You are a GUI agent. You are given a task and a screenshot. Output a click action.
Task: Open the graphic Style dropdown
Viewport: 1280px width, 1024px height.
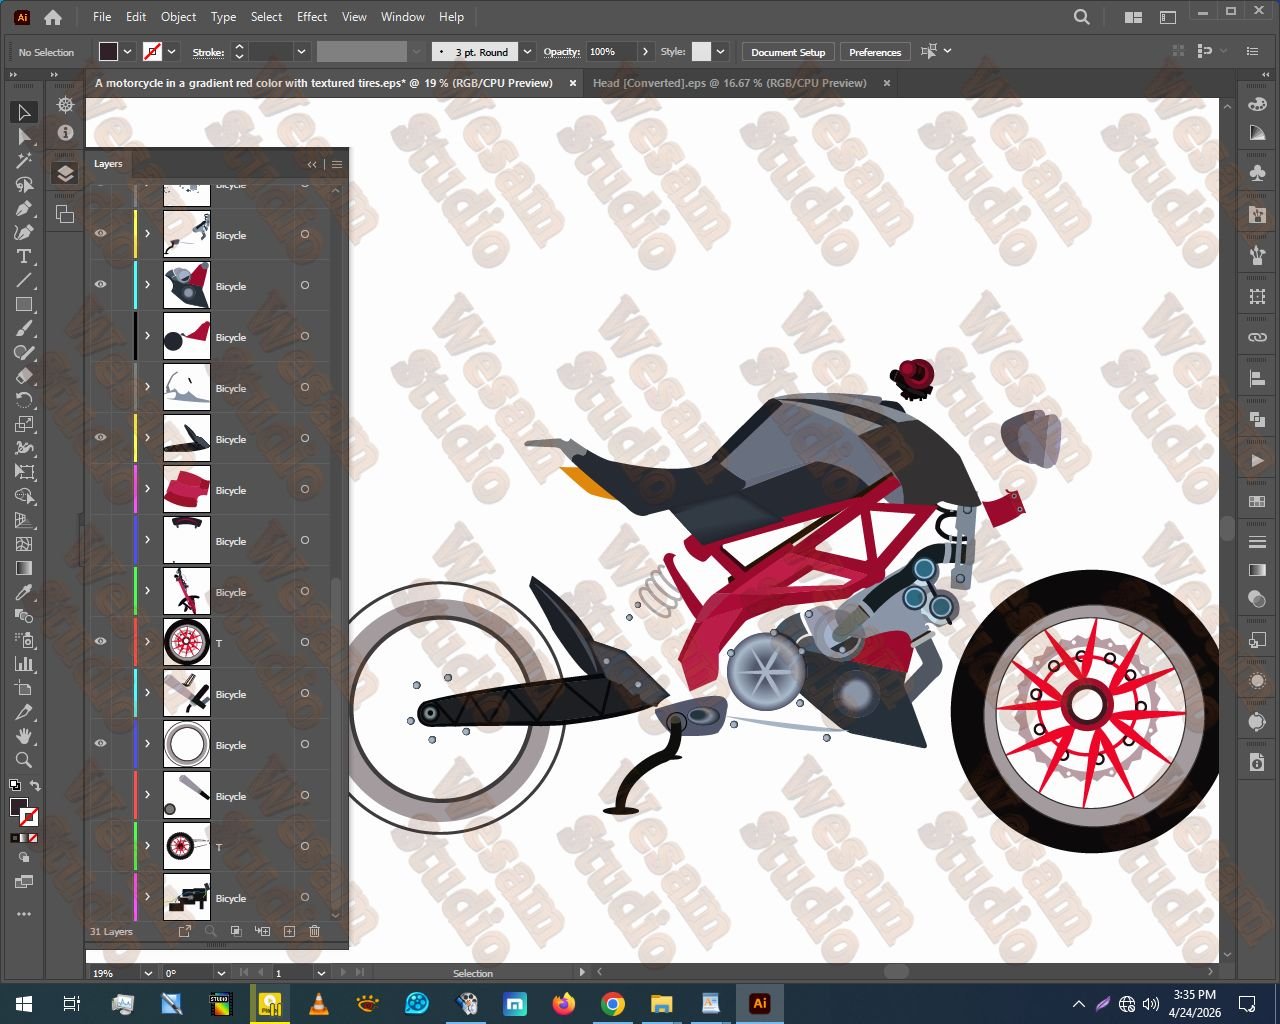[720, 52]
